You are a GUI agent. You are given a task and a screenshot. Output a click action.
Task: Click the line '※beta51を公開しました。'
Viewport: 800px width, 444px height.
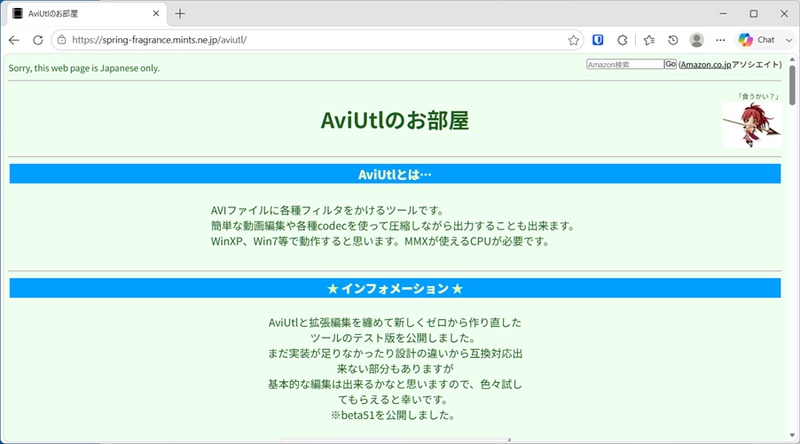tap(393, 415)
